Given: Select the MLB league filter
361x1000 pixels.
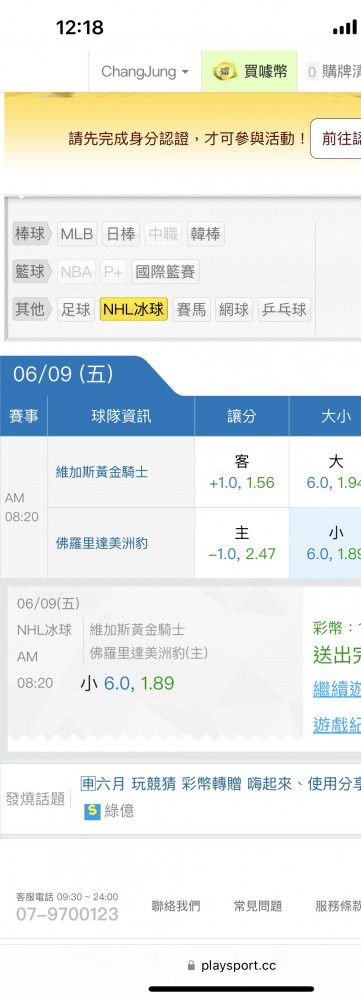Looking at the screenshot, I should point(77,234).
